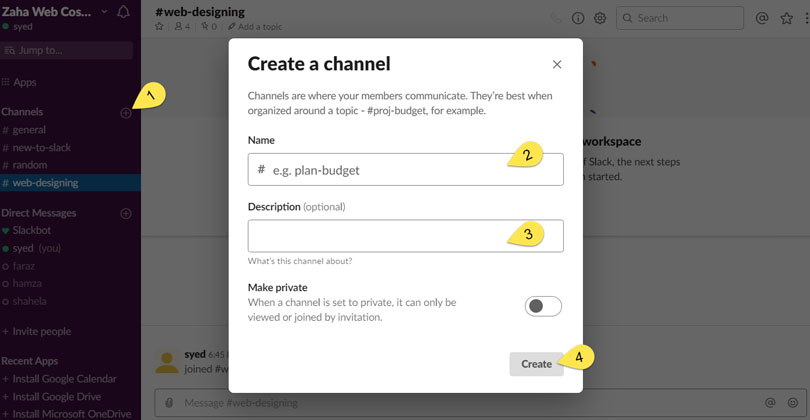Click the add channel plus icon
810x420 pixels.
pyautogui.click(x=126, y=113)
